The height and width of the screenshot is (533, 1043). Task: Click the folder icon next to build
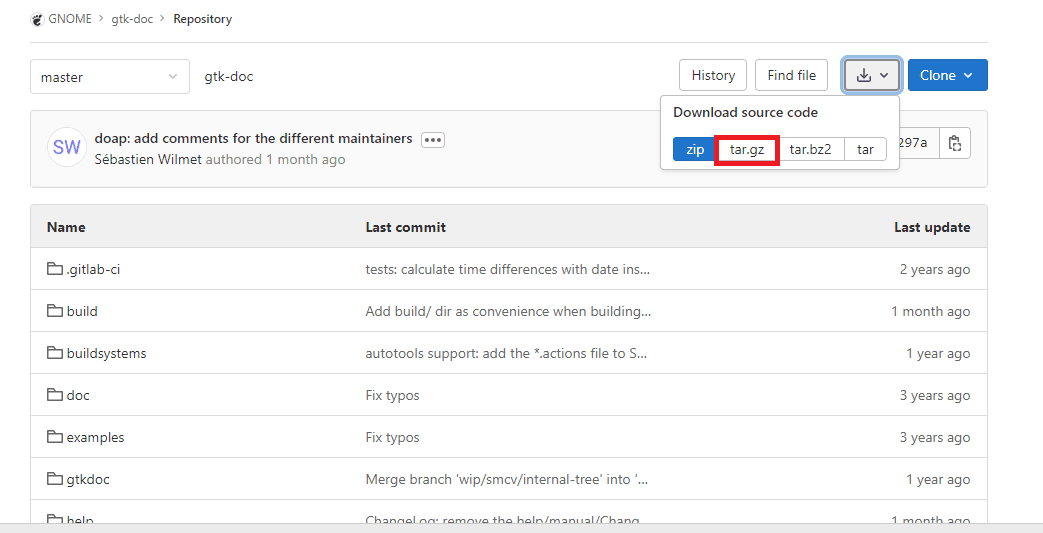pyautogui.click(x=55, y=311)
